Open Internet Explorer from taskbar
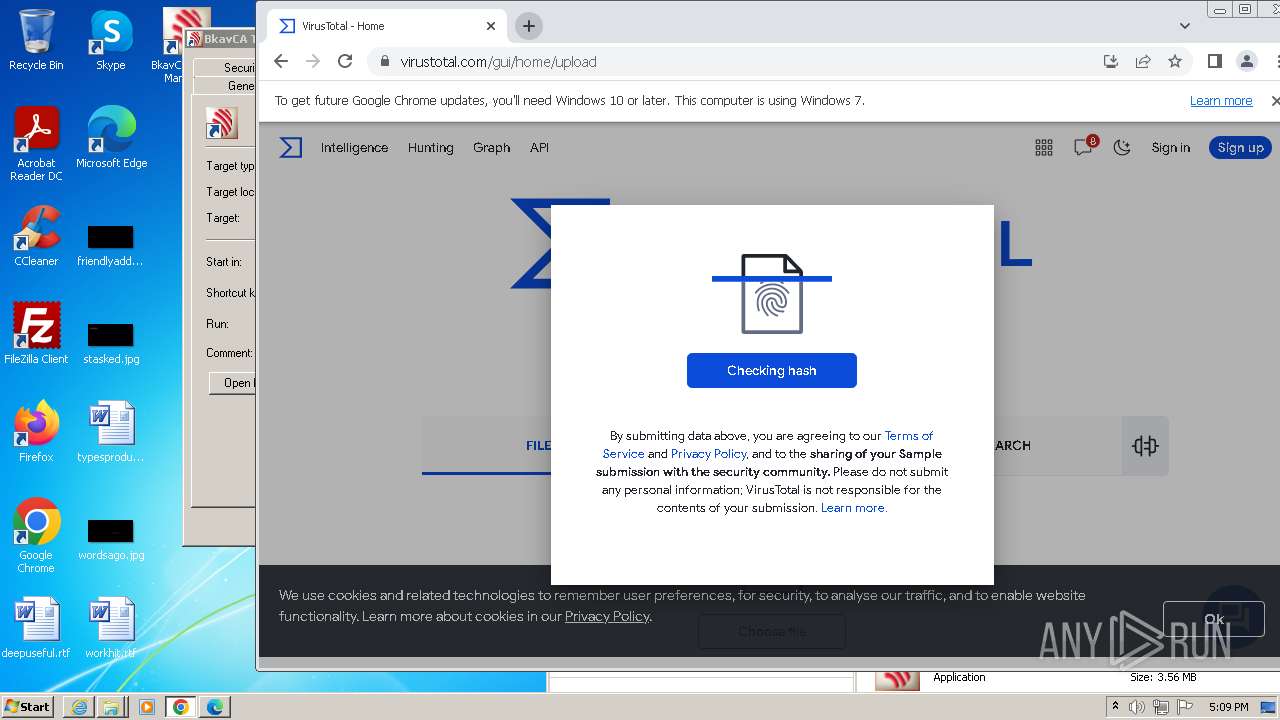The width and height of the screenshot is (1280, 720). tap(79, 707)
